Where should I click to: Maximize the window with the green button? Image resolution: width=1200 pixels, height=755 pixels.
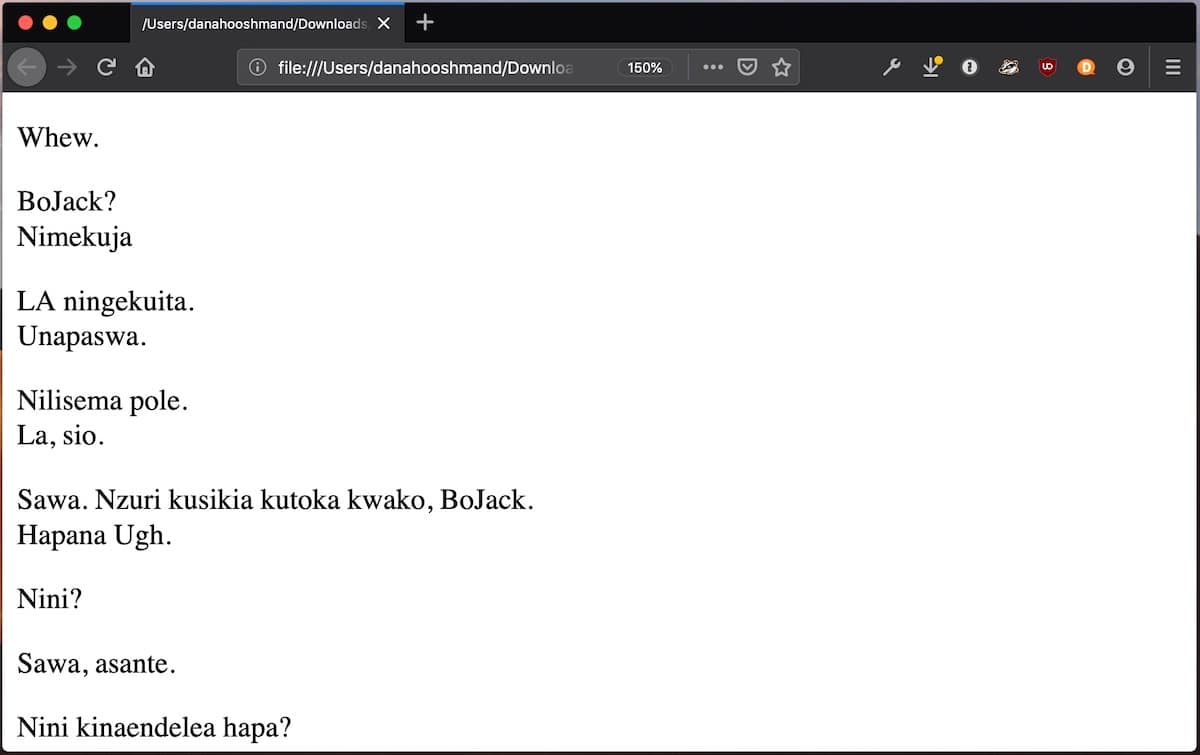[74, 22]
